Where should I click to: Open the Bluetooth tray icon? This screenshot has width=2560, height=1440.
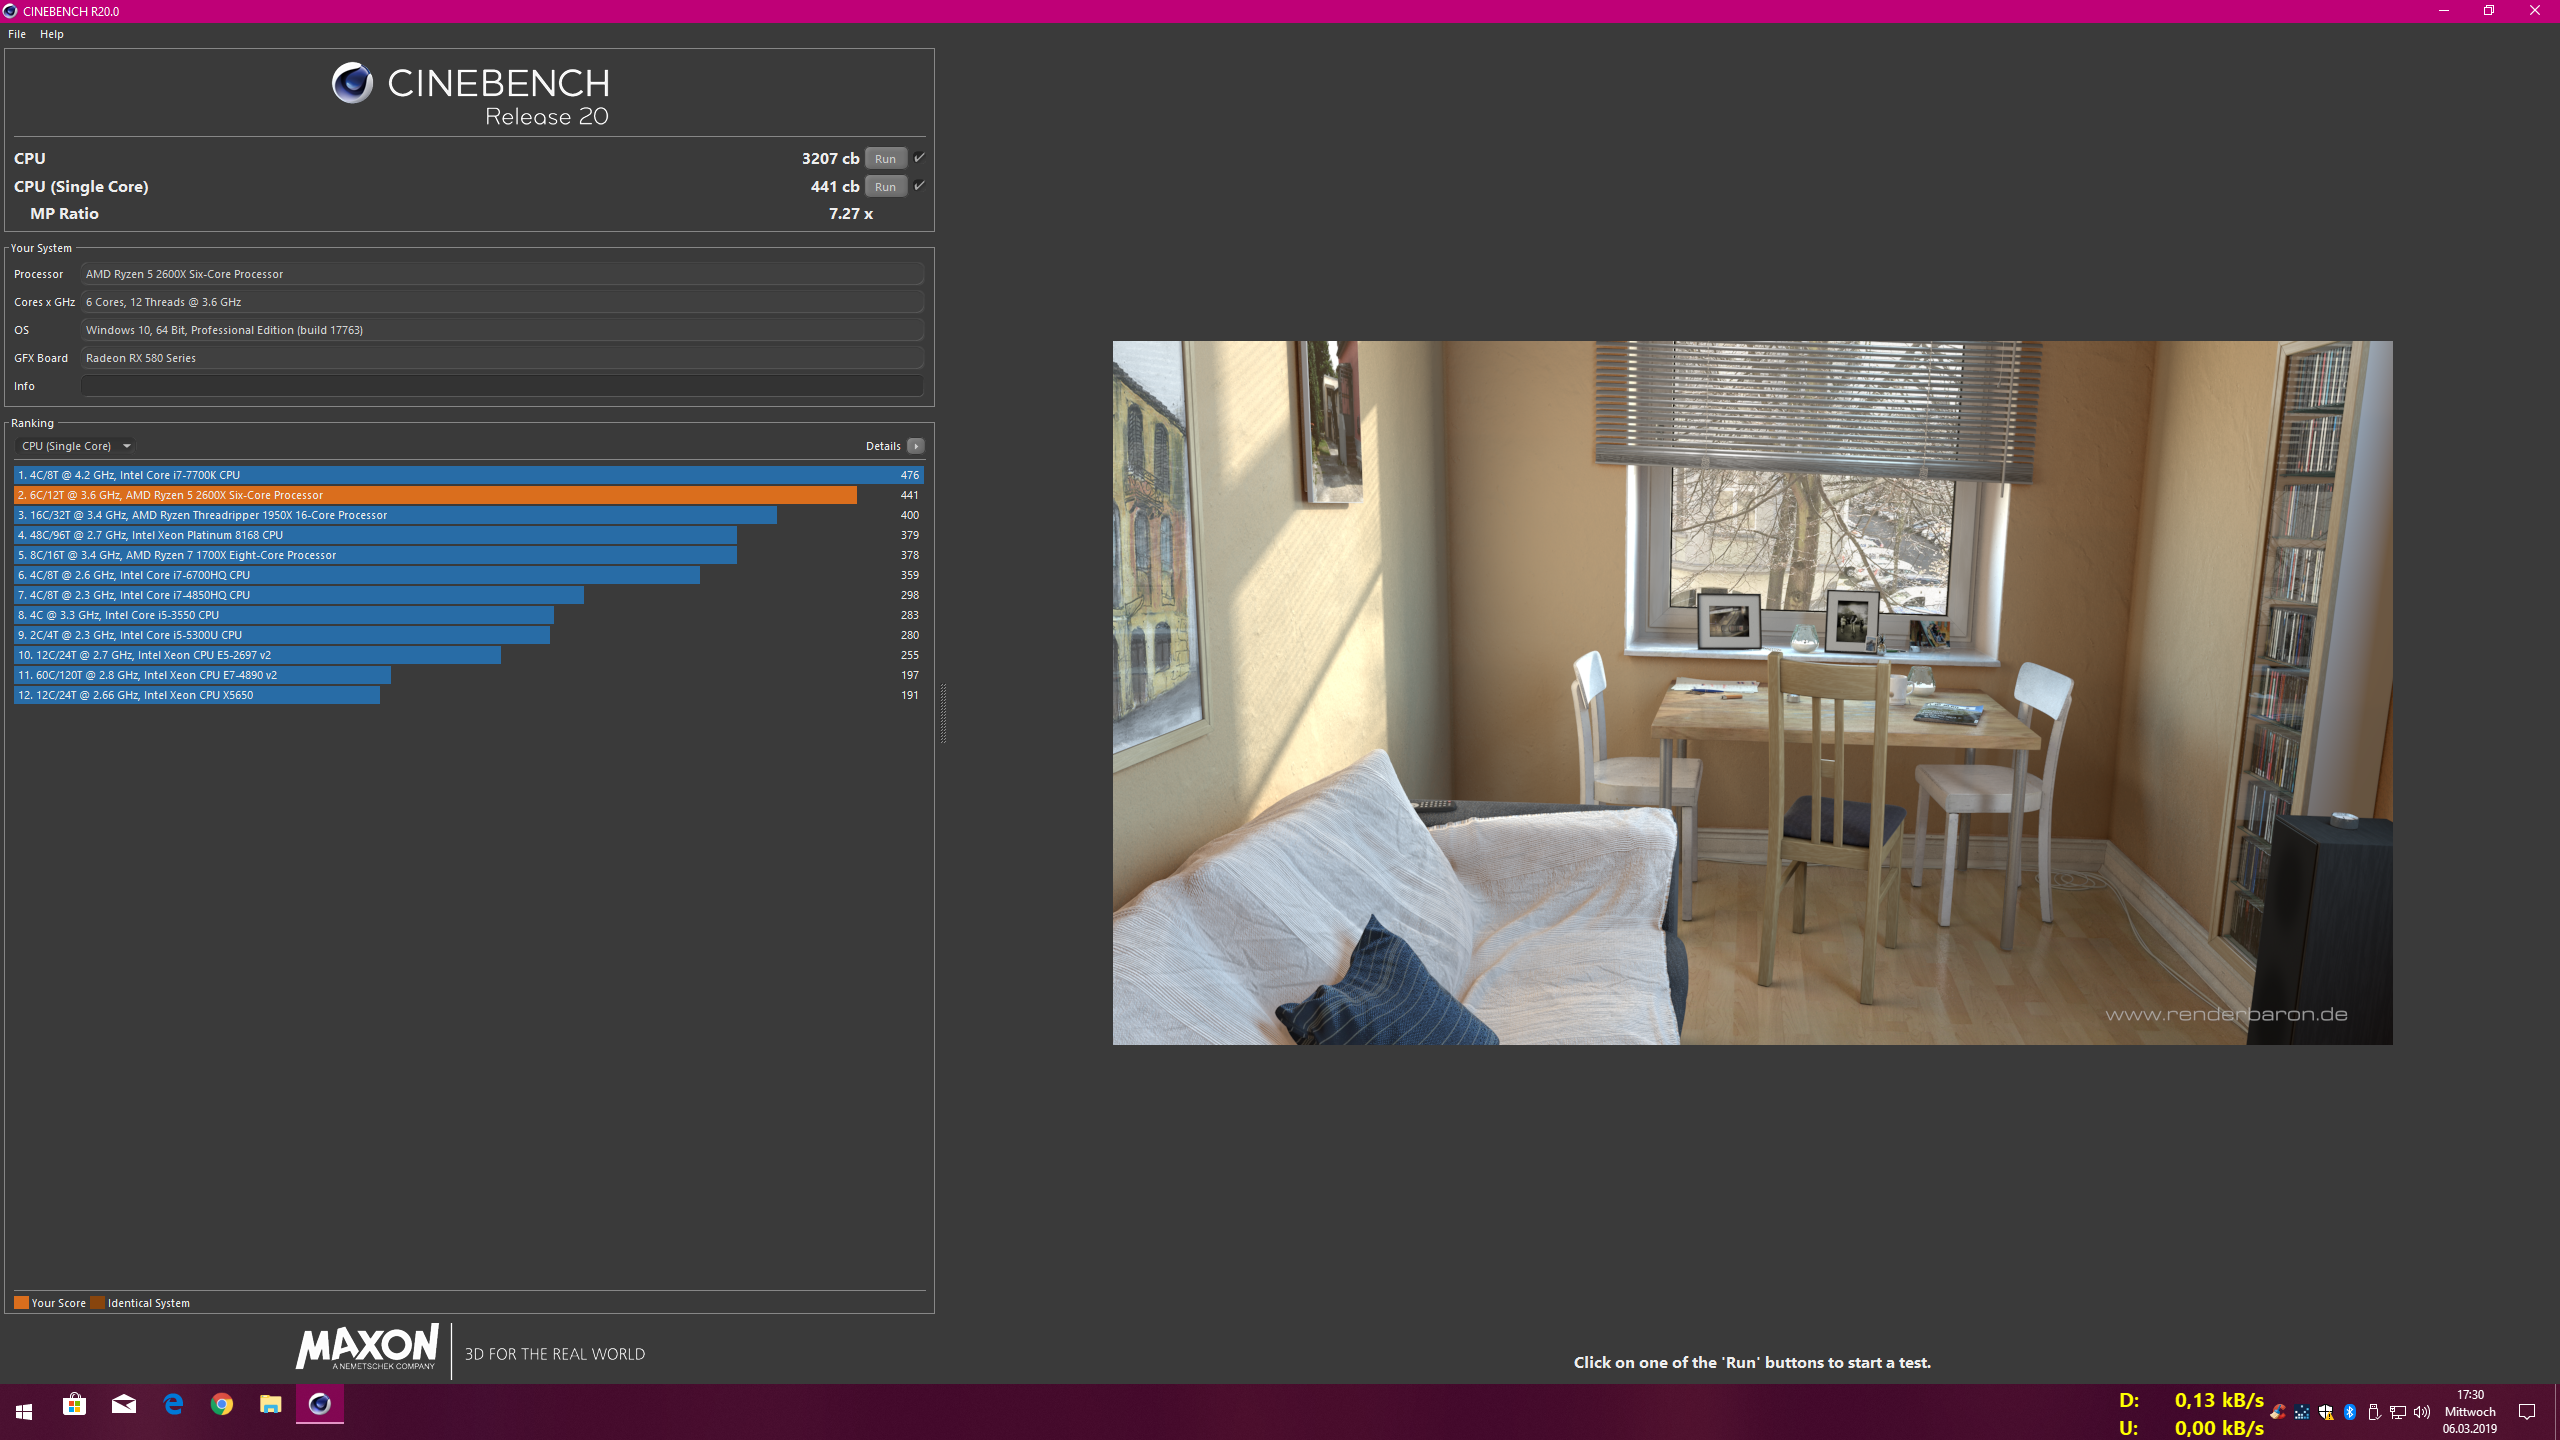tap(2349, 1412)
